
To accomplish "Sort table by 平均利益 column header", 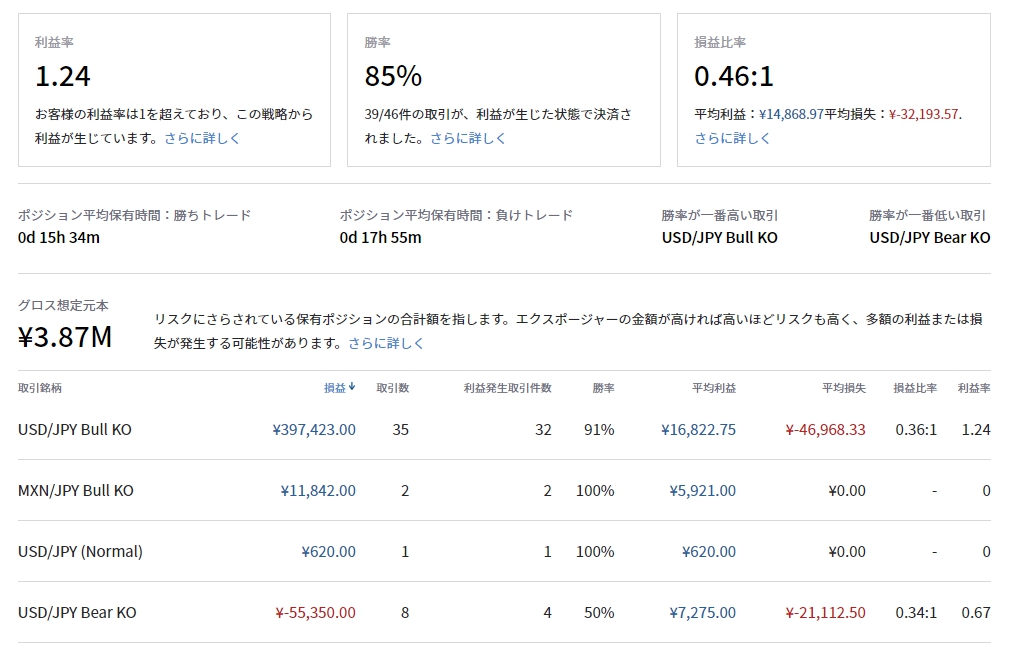I will click(x=714, y=388).
